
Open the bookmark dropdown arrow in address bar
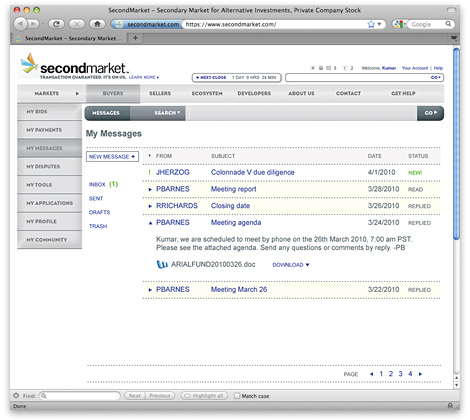[379, 24]
